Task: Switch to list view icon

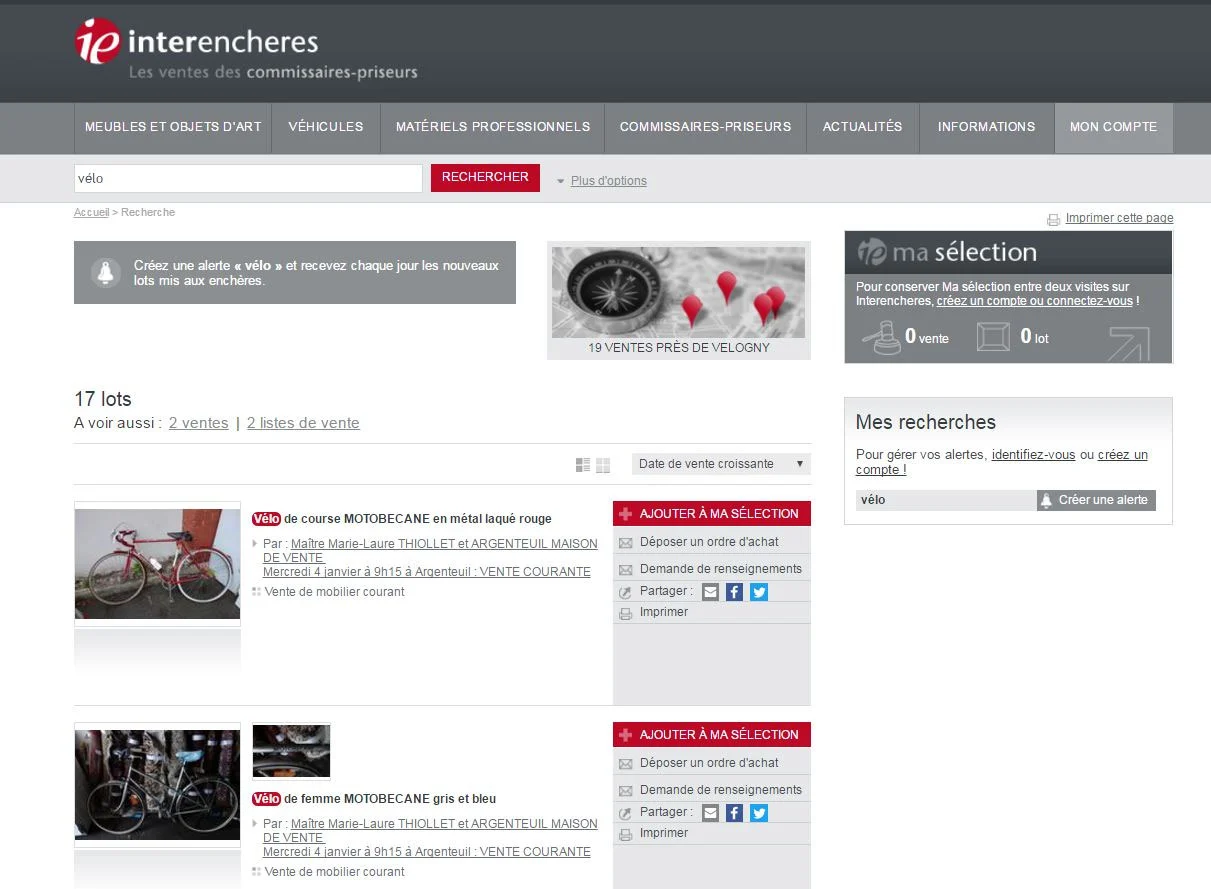Action: click(583, 465)
